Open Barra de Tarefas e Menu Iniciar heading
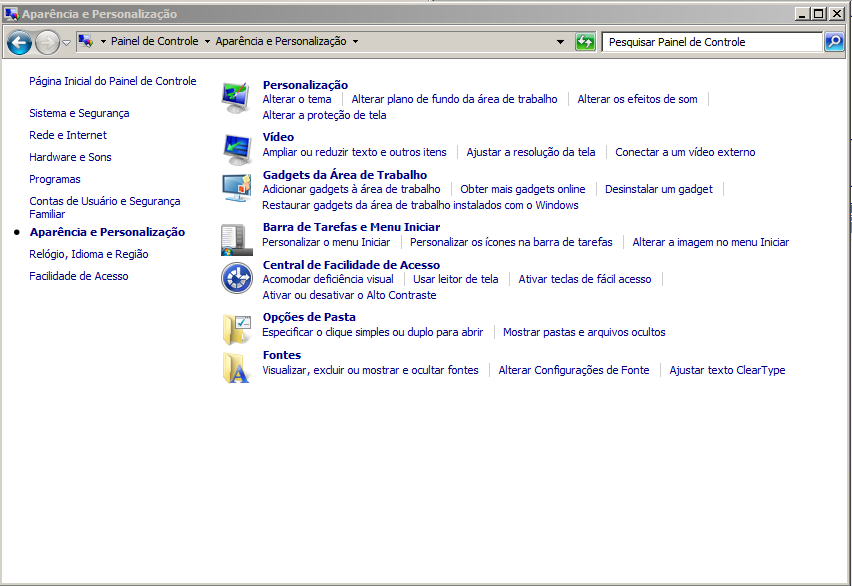852x586 pixels. (352, 227)
